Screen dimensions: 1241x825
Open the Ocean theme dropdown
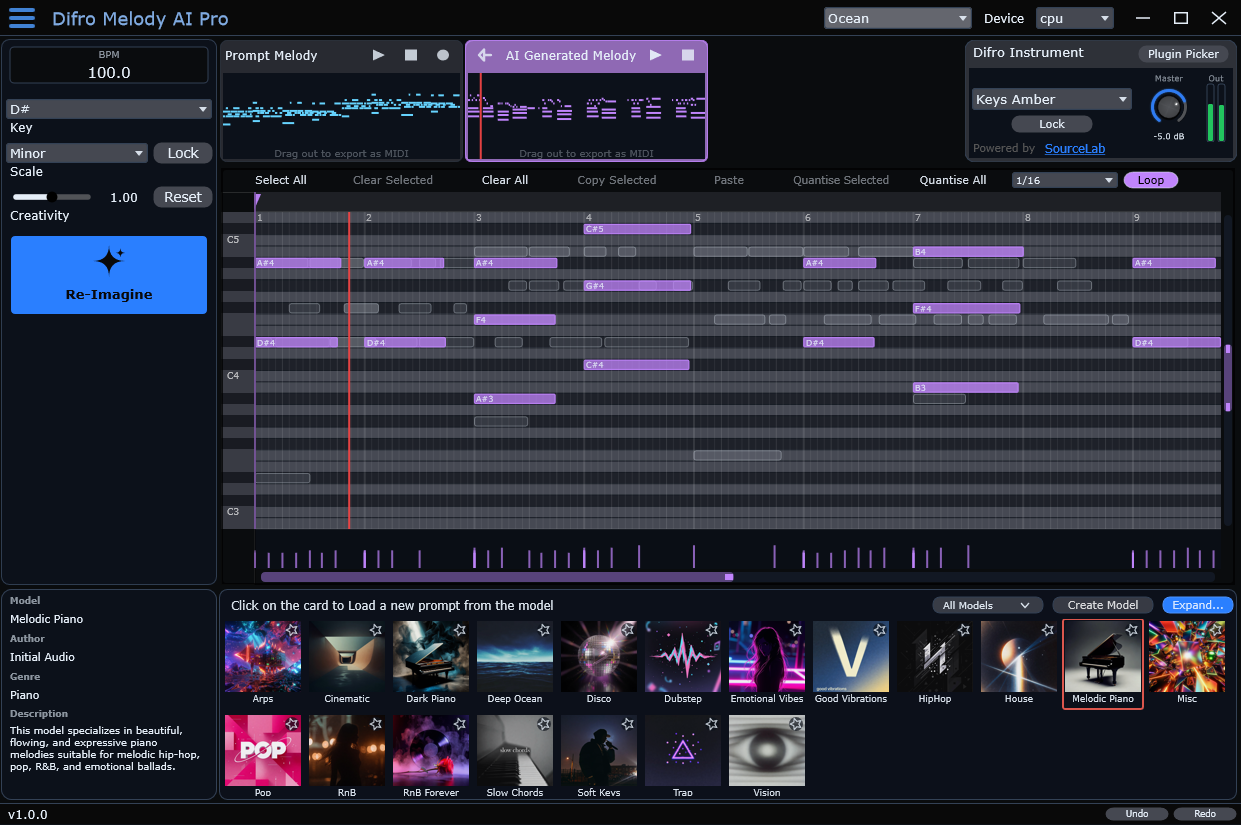point(898,18)
